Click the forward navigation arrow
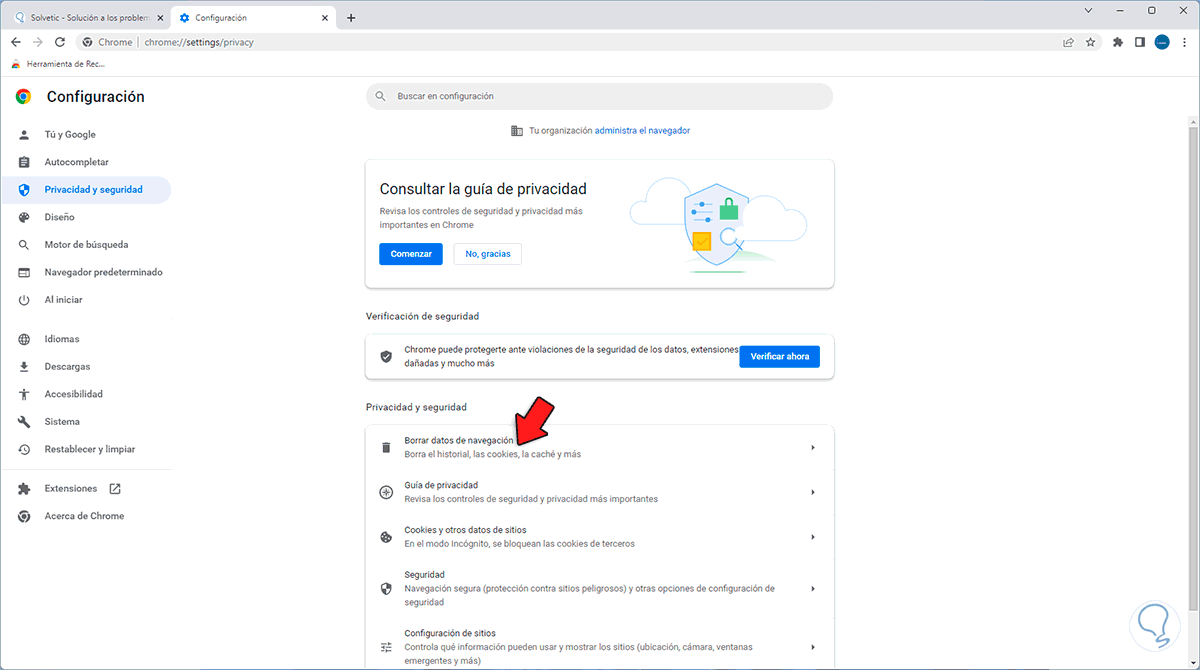The width and height of the screenshot is (1200, 670). click(38, 42)
